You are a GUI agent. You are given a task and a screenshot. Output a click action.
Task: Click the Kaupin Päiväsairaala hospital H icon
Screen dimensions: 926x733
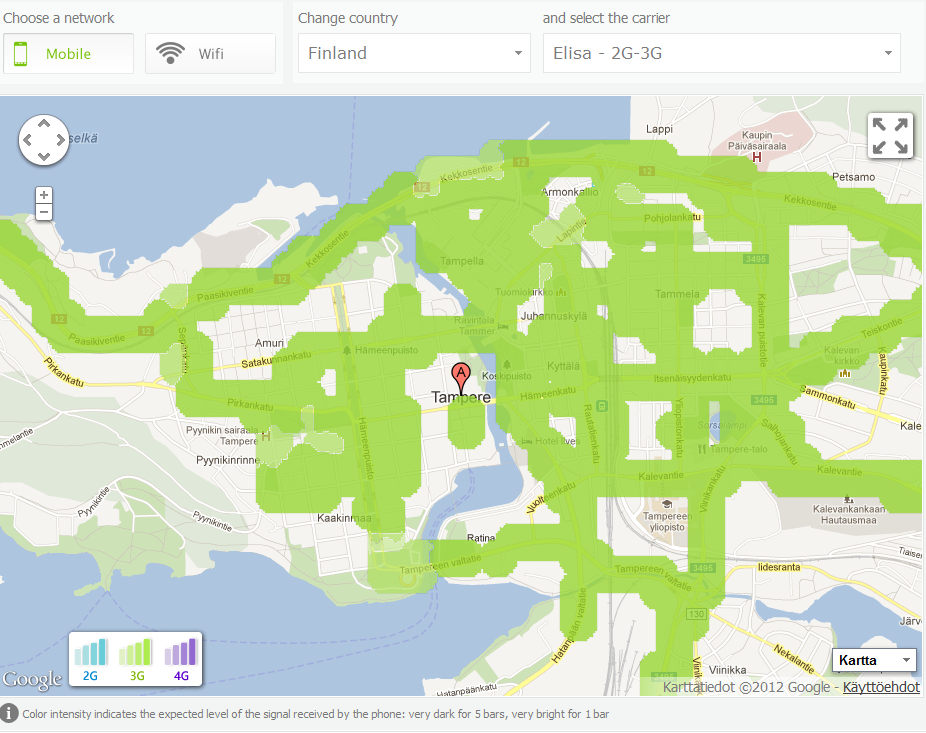(x=757, y=157)
